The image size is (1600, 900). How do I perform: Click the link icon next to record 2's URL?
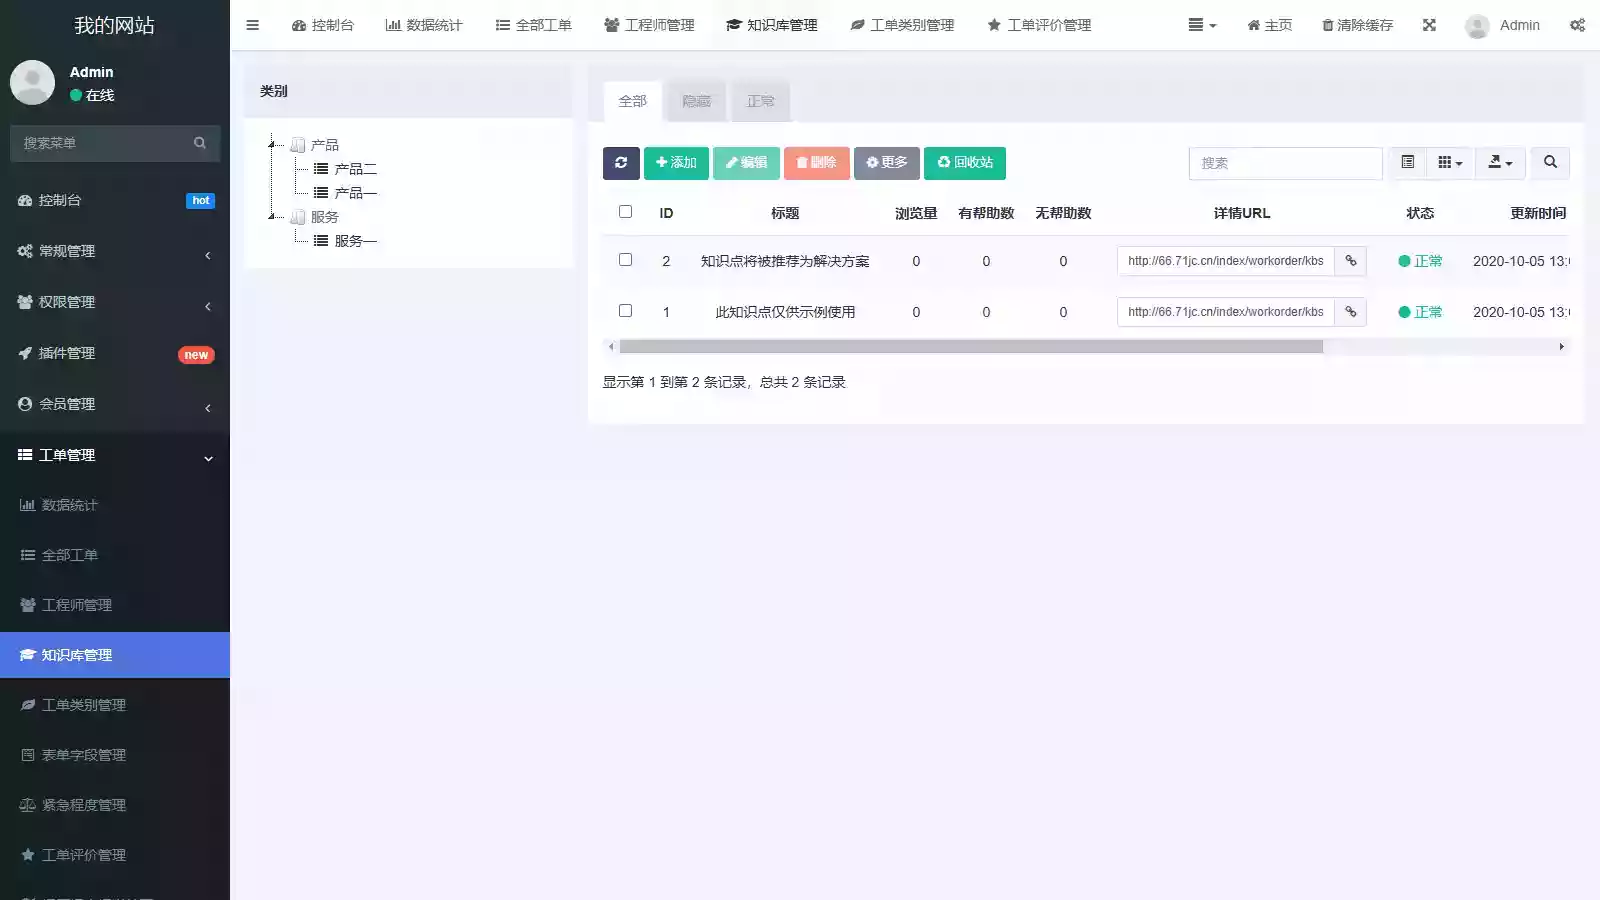pyautogui.click(x=1350, y=261)
